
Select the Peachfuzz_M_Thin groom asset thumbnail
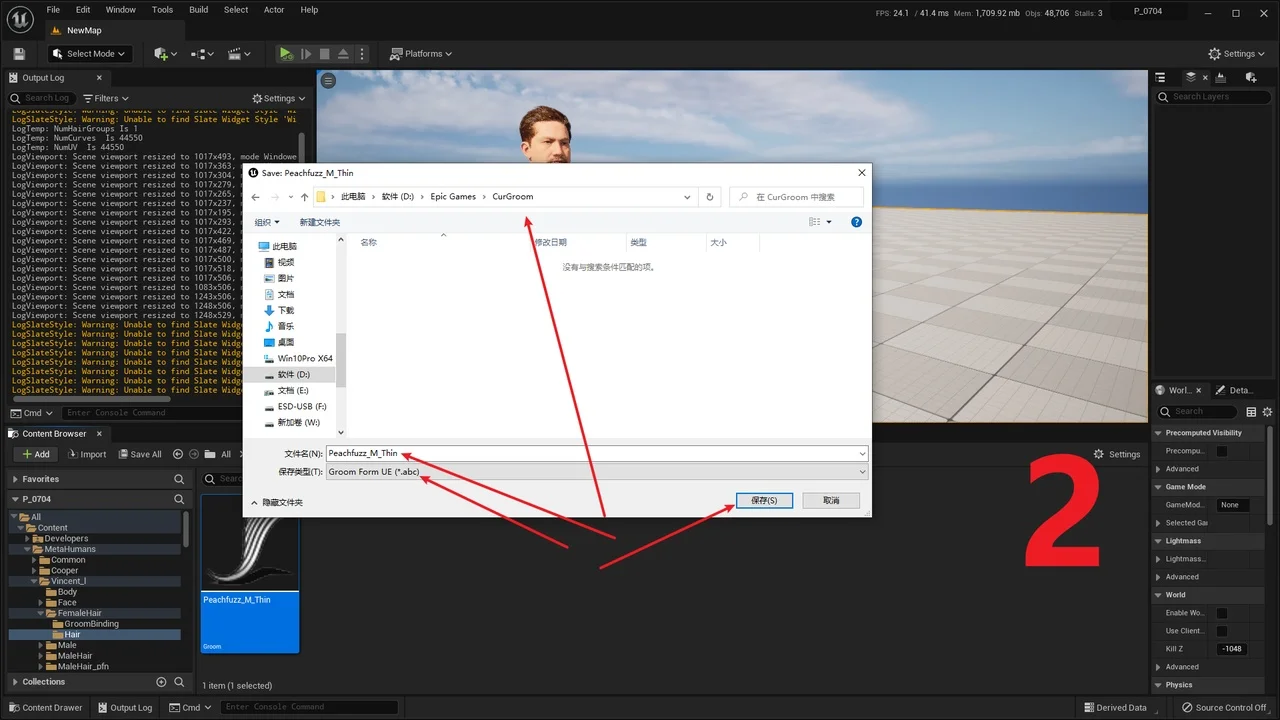pyautogui.click(x=250, y=573)
